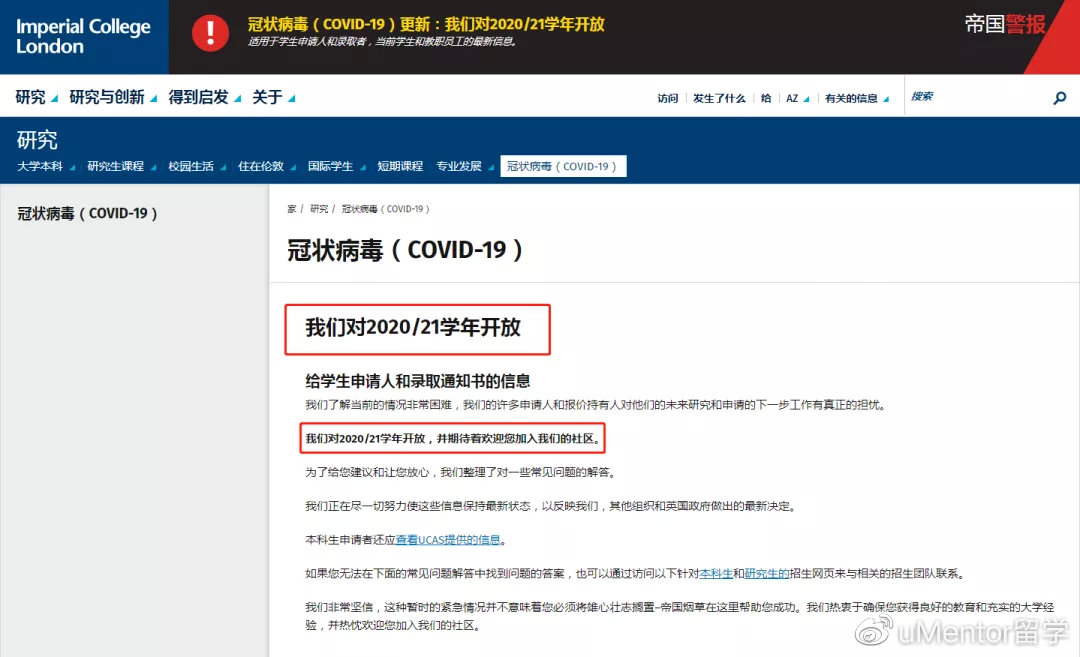Click 冠状病毒 (COVID-19) in the left sidebar

click(87, 213)
